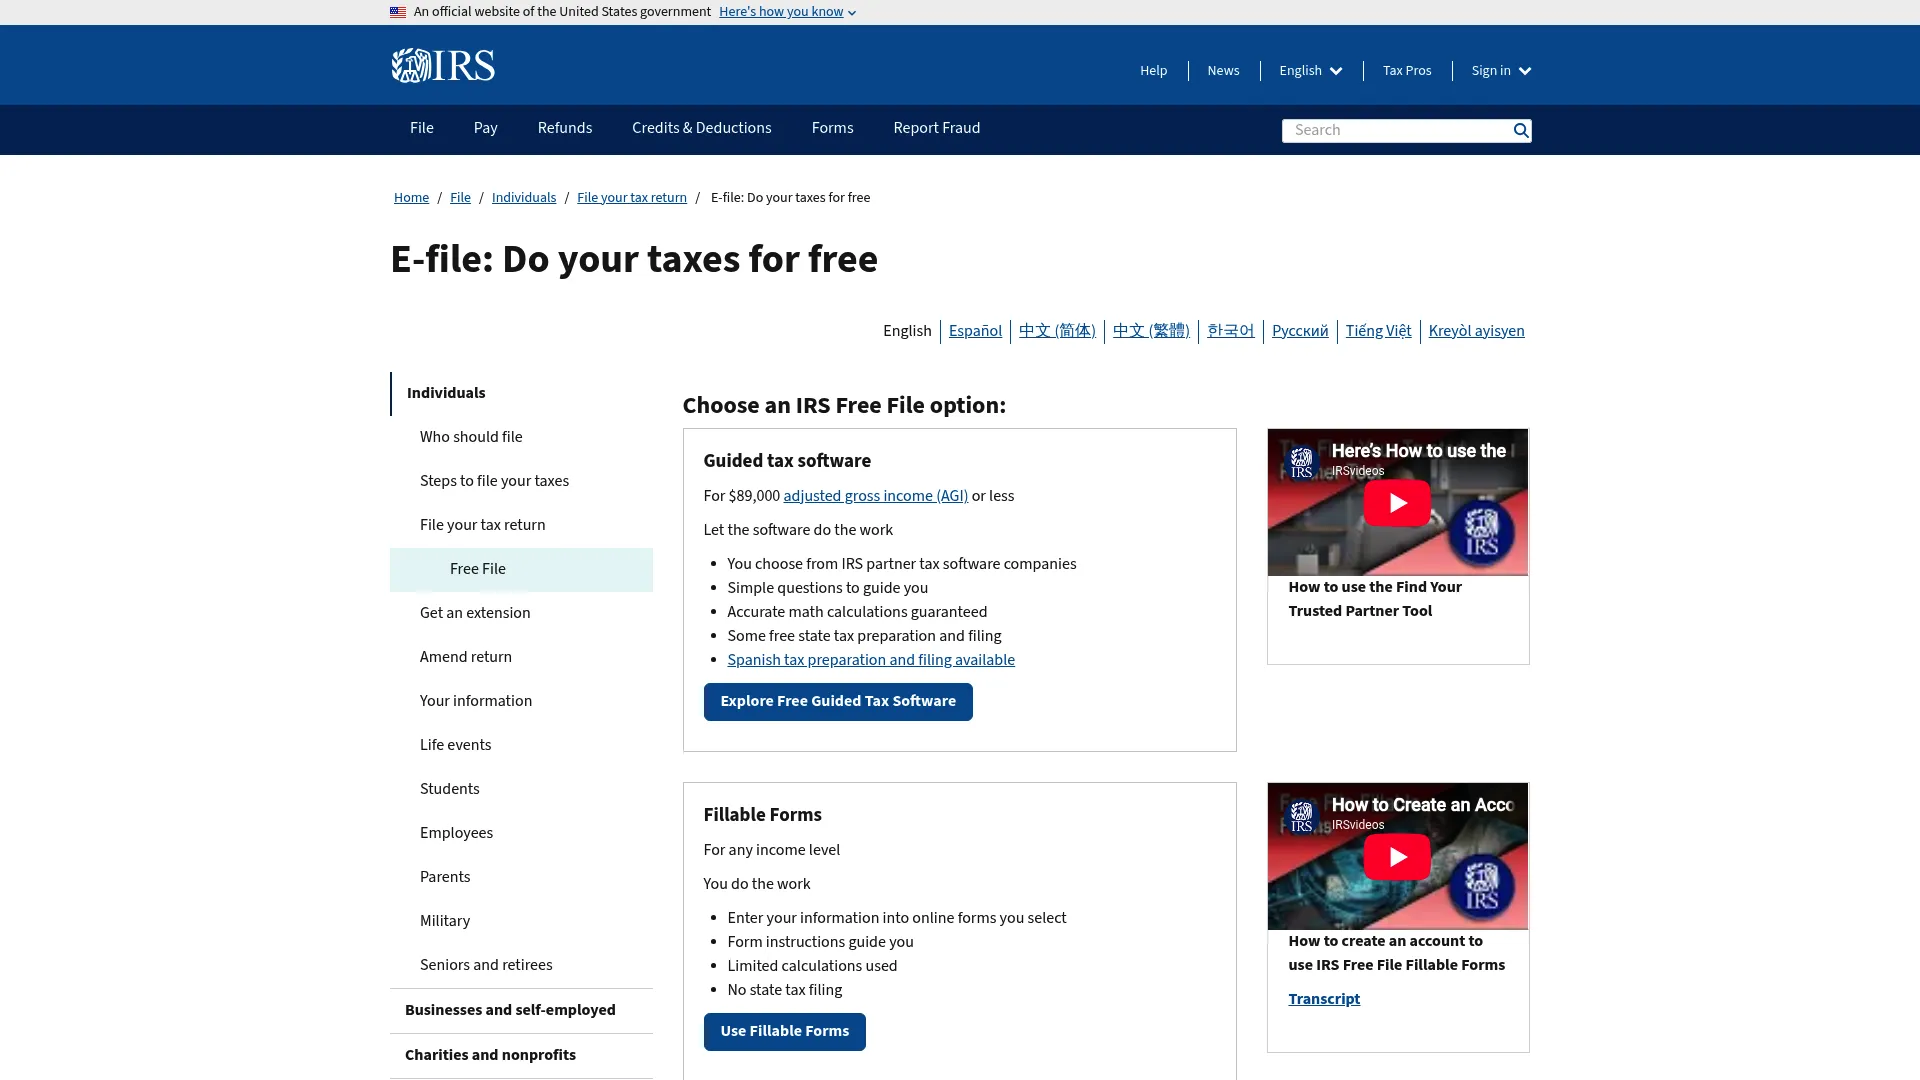Click the US flag icon in the banner
The image size is (1920, 1080).
coord(398,12)
